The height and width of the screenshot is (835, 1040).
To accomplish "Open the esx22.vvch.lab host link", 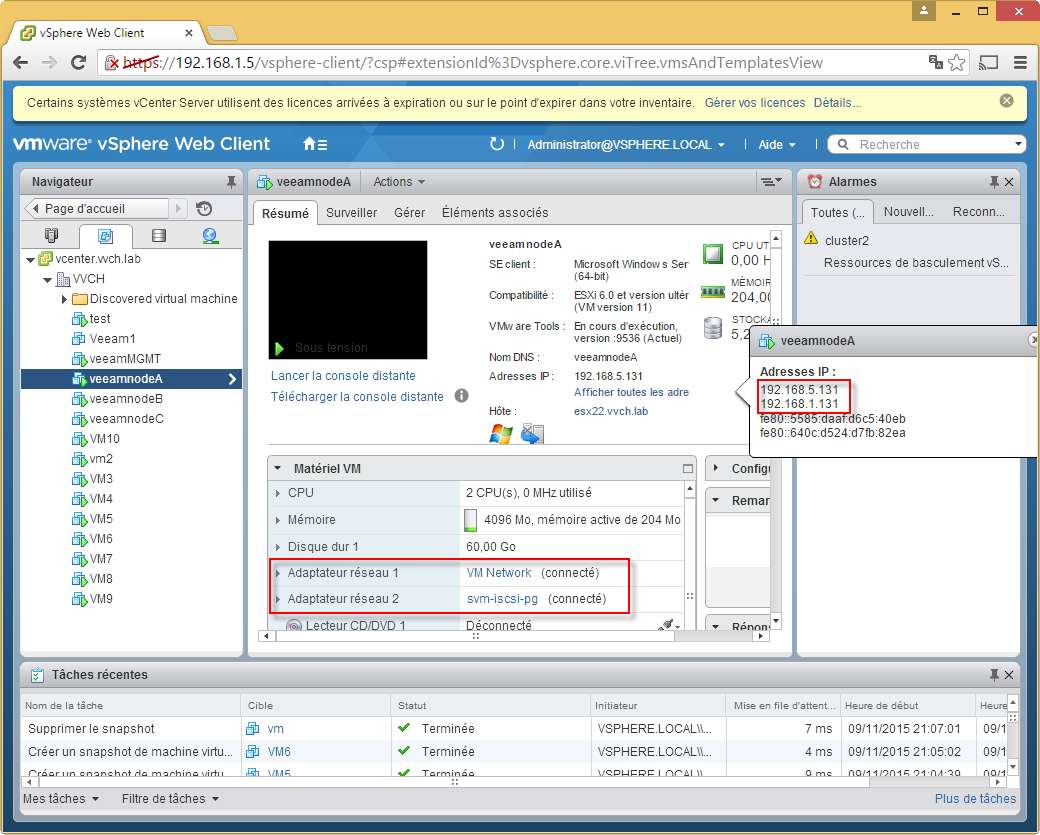I will click(611, 411).
